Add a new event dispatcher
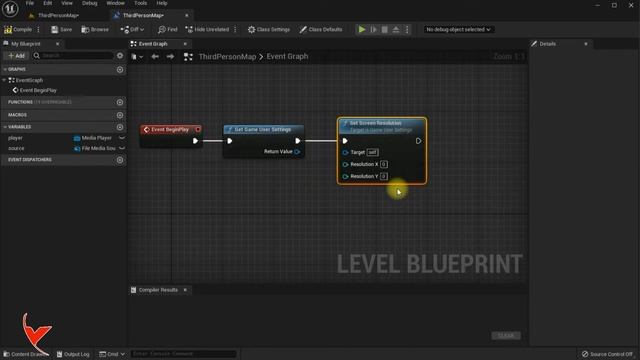The height and width of the screenshot is (360, 640). pos(120,160)
